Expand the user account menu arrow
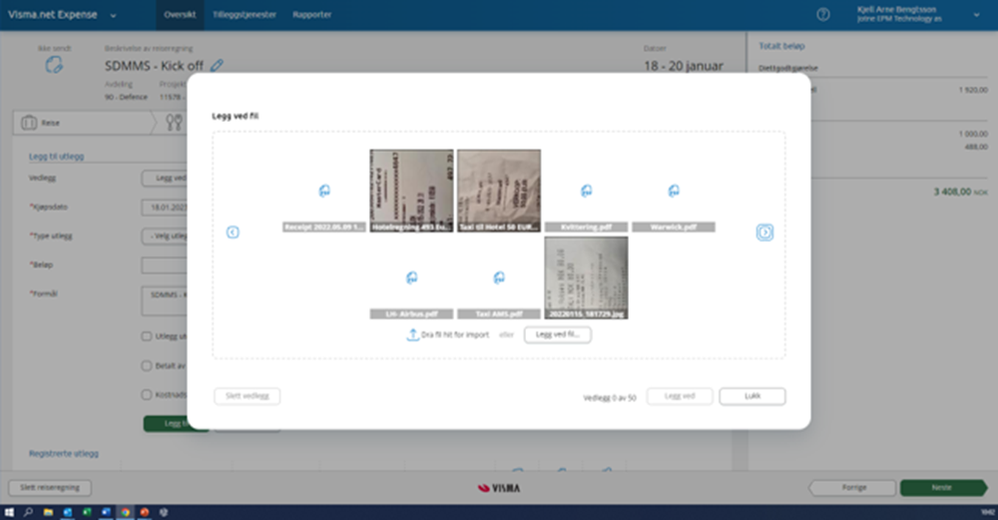The image size is (998, 520). (x=976, y=15)
